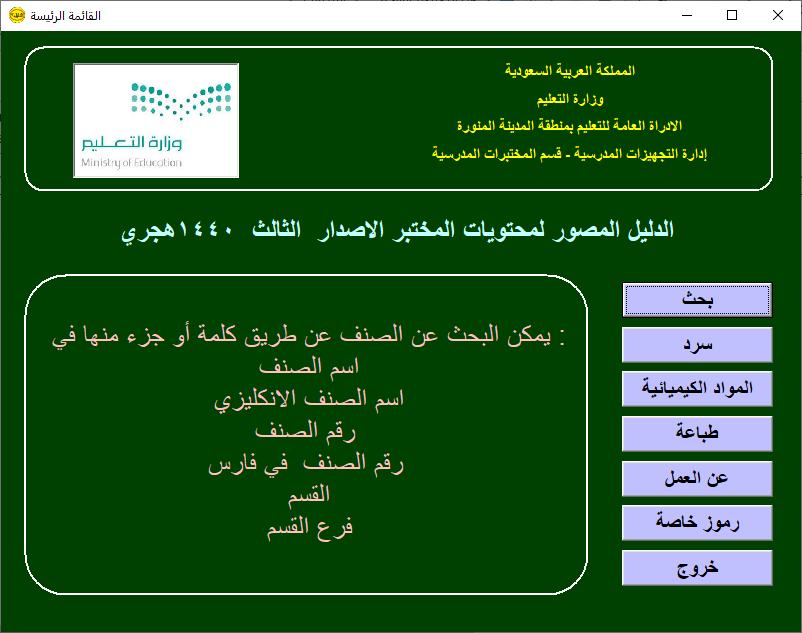Click the window title القائمة الرئيسة text
Screen dimensions: 802x633
point(65,16)
